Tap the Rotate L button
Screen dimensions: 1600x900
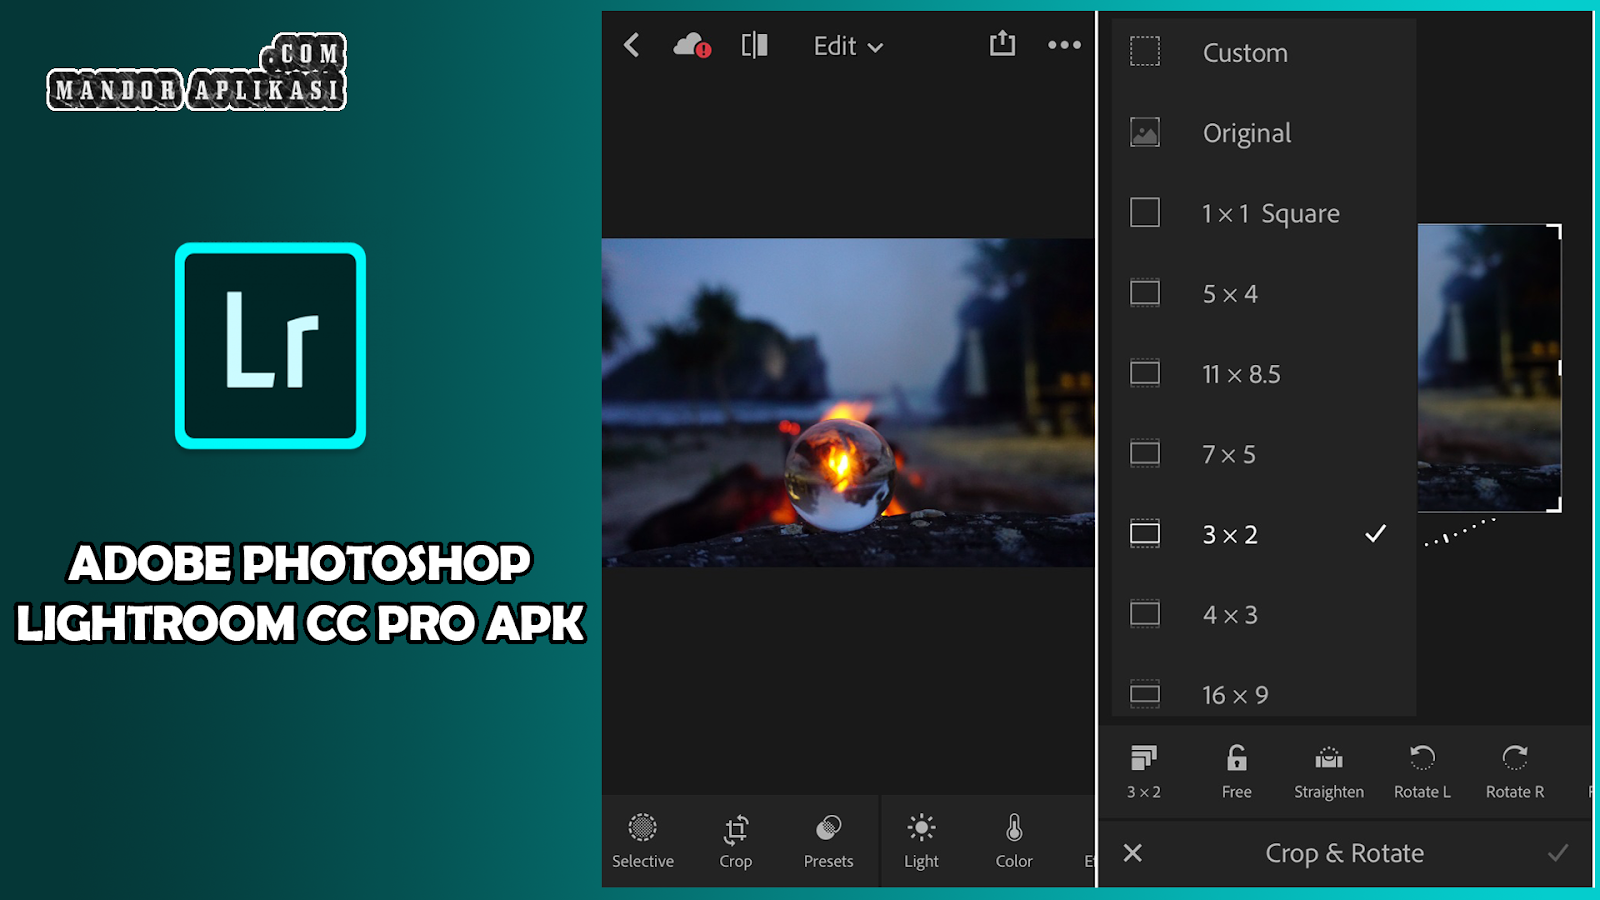(x=1422, y=771)
